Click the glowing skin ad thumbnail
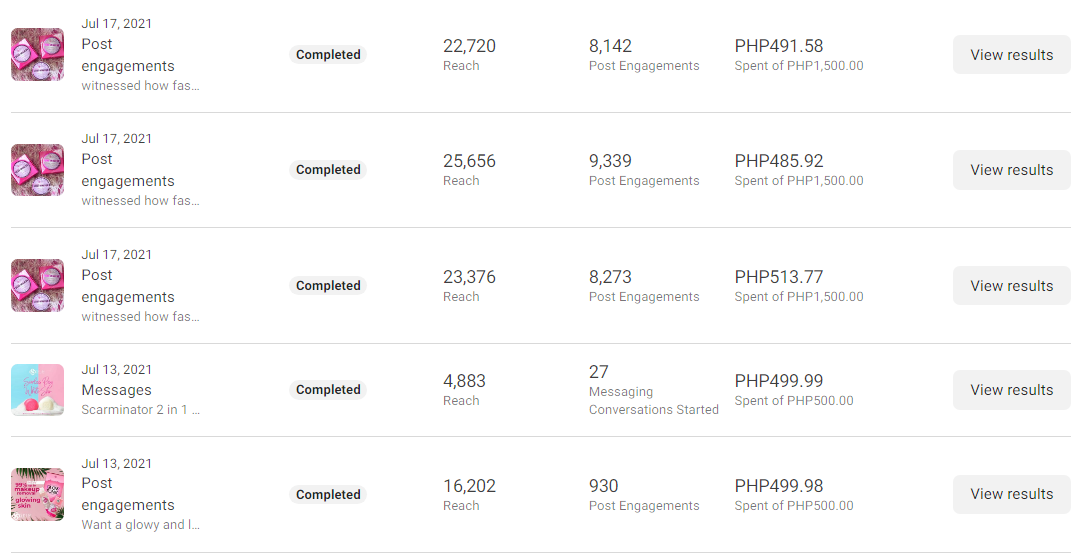The width and height of the screenshot is (1087, 558). (37, 494)
